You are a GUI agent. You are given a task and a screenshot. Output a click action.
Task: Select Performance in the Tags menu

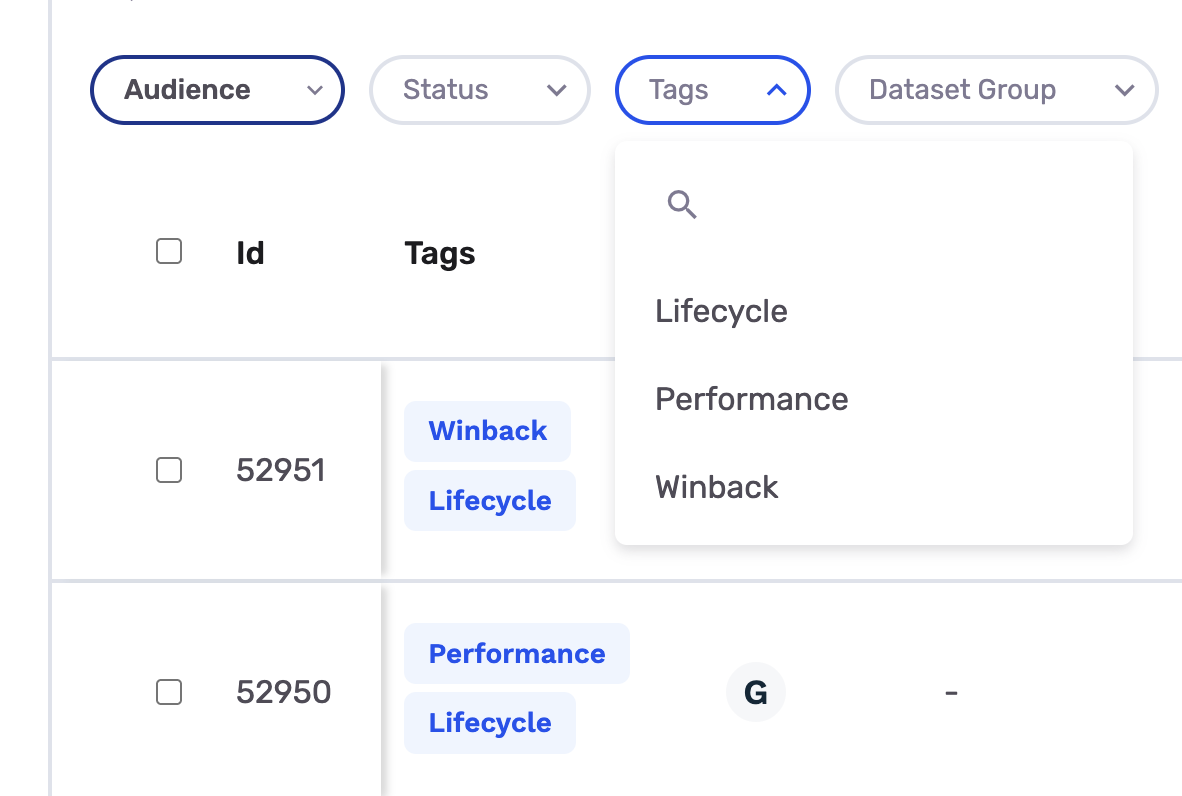751,399
